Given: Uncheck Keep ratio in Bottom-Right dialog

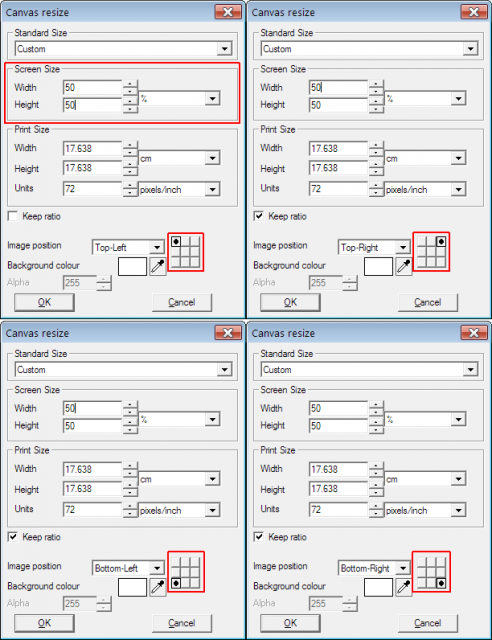Looking at the screenshot, I should 258,537.
